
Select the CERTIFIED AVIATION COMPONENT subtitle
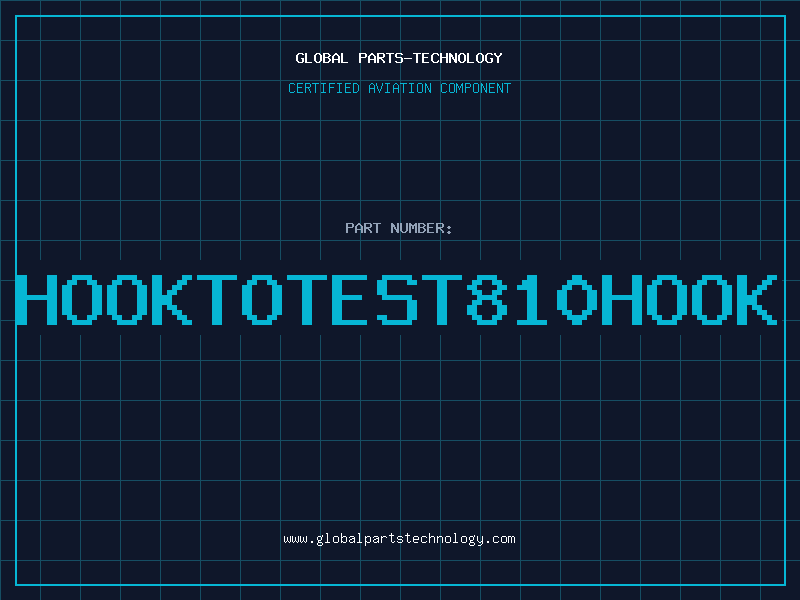tap(399, 88)
